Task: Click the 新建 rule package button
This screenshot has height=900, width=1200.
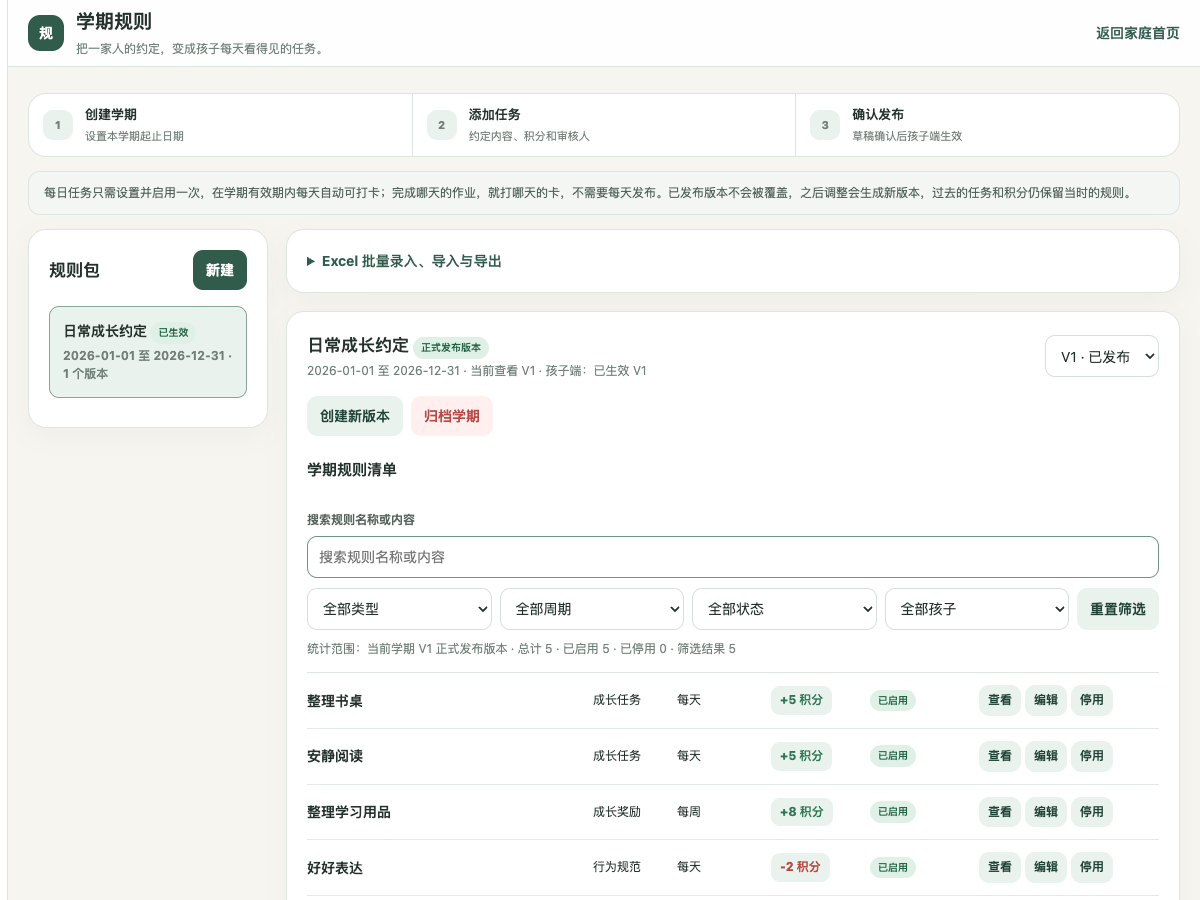Action: (220, 270)
